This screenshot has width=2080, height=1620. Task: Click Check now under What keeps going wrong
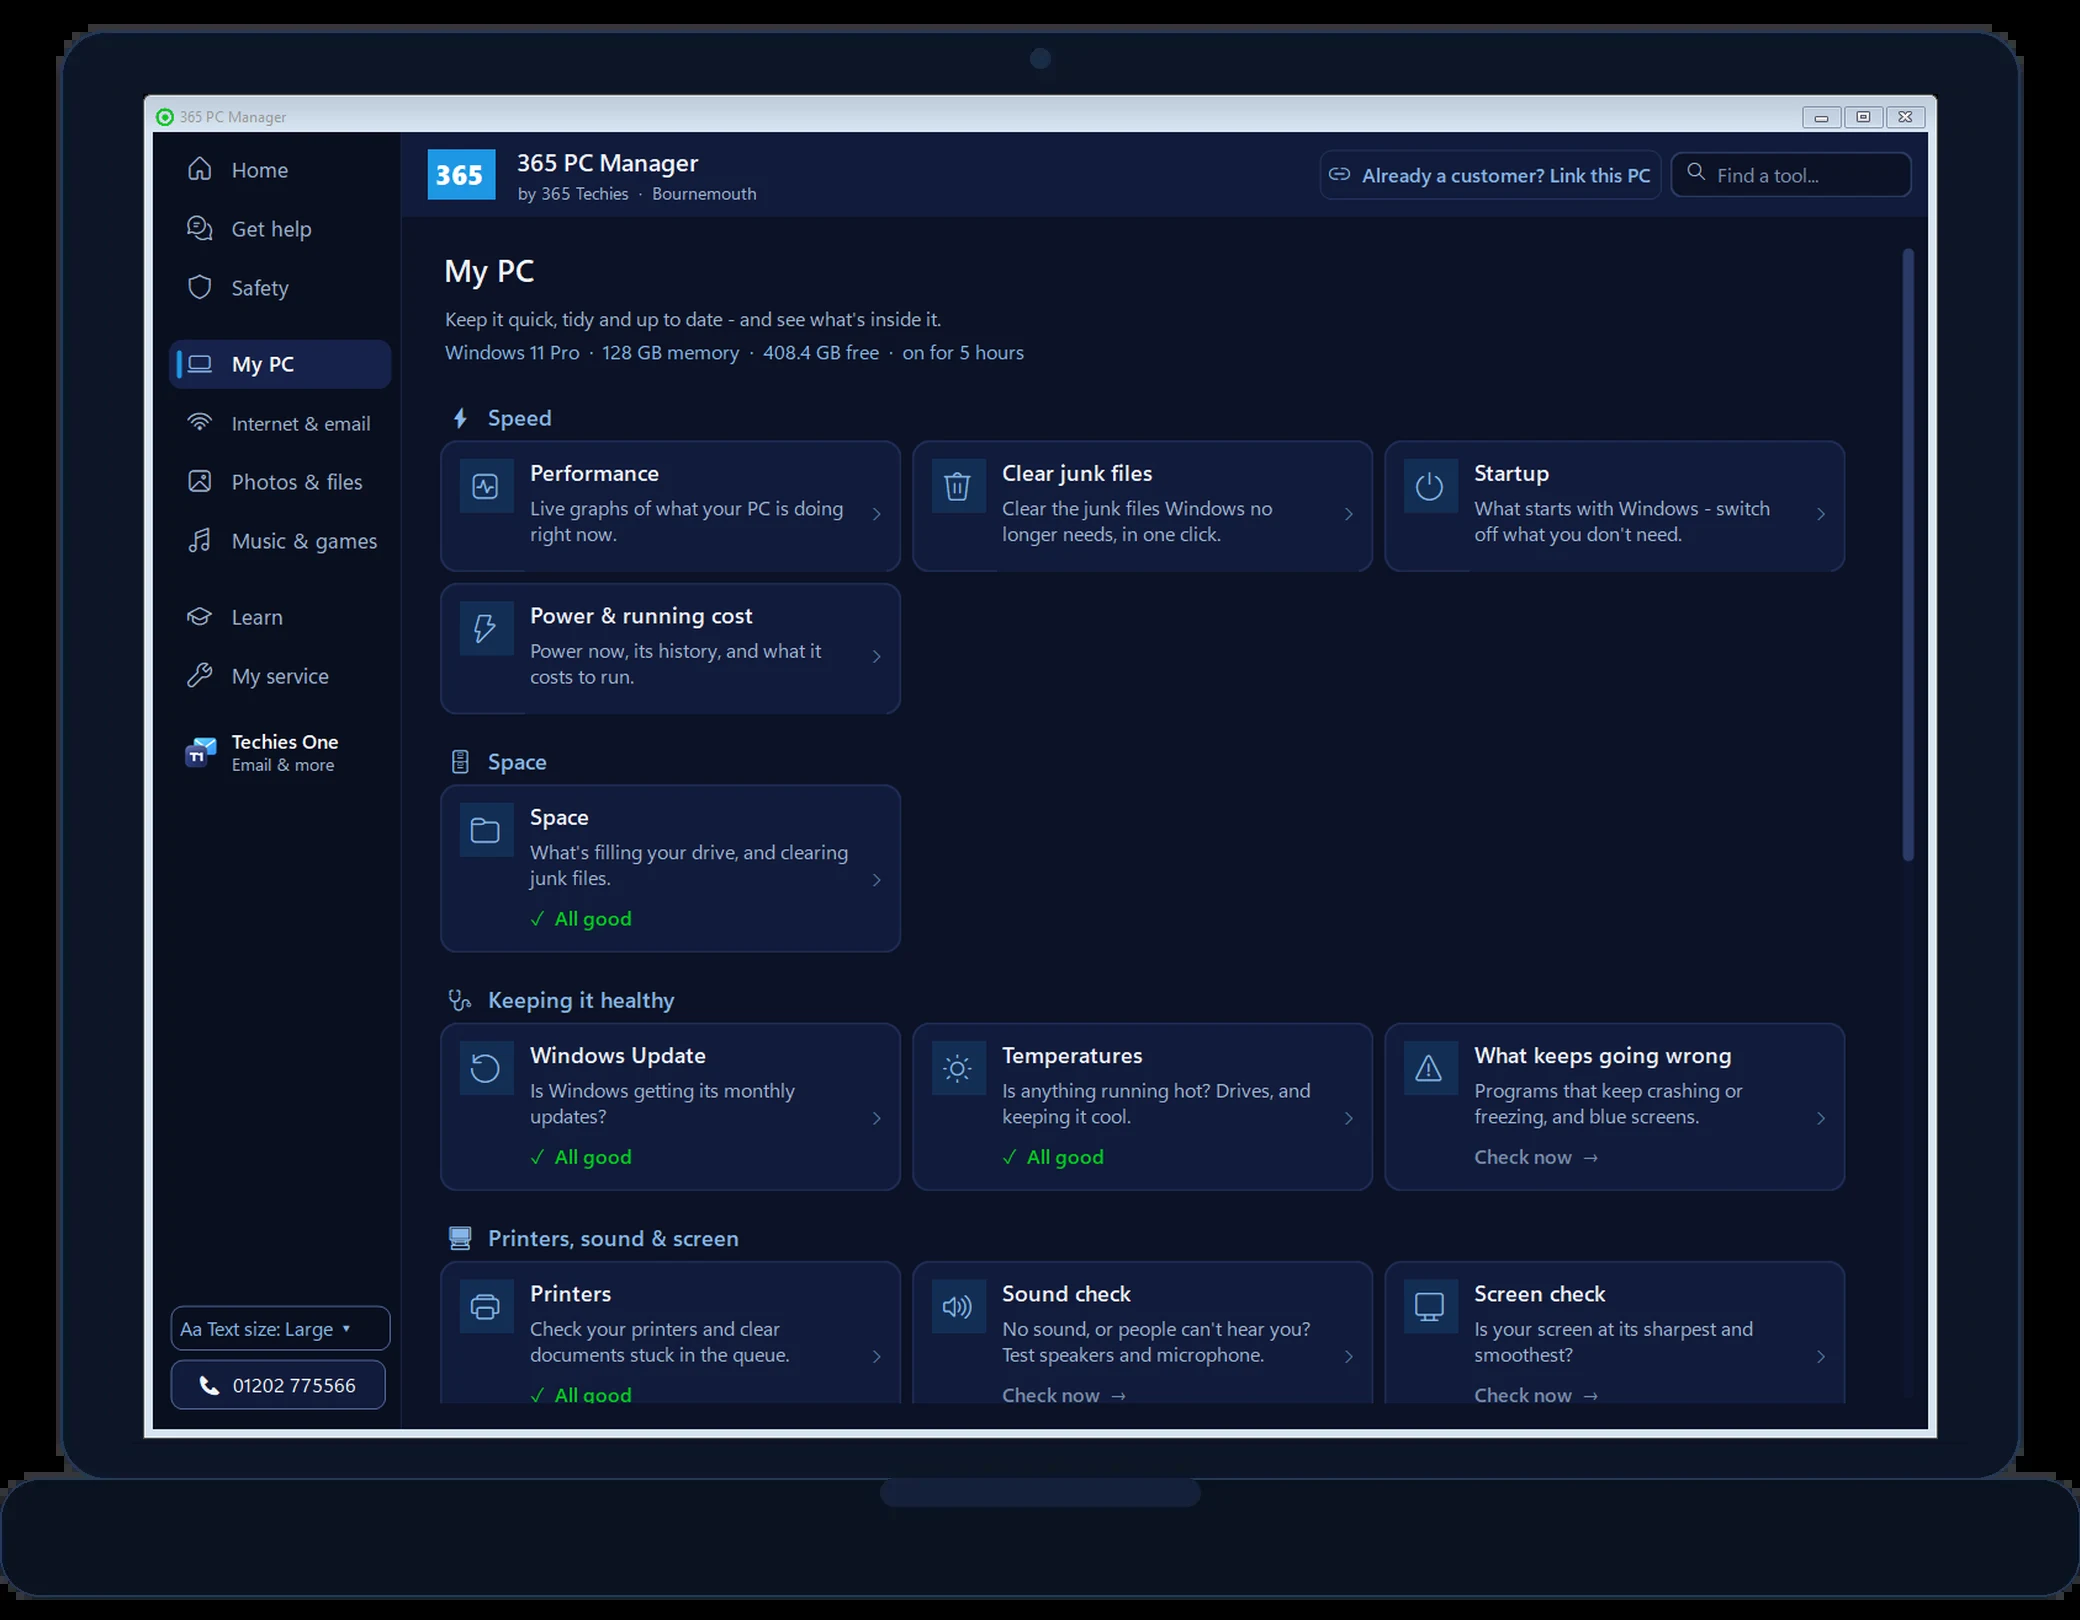point(1536,1157)
